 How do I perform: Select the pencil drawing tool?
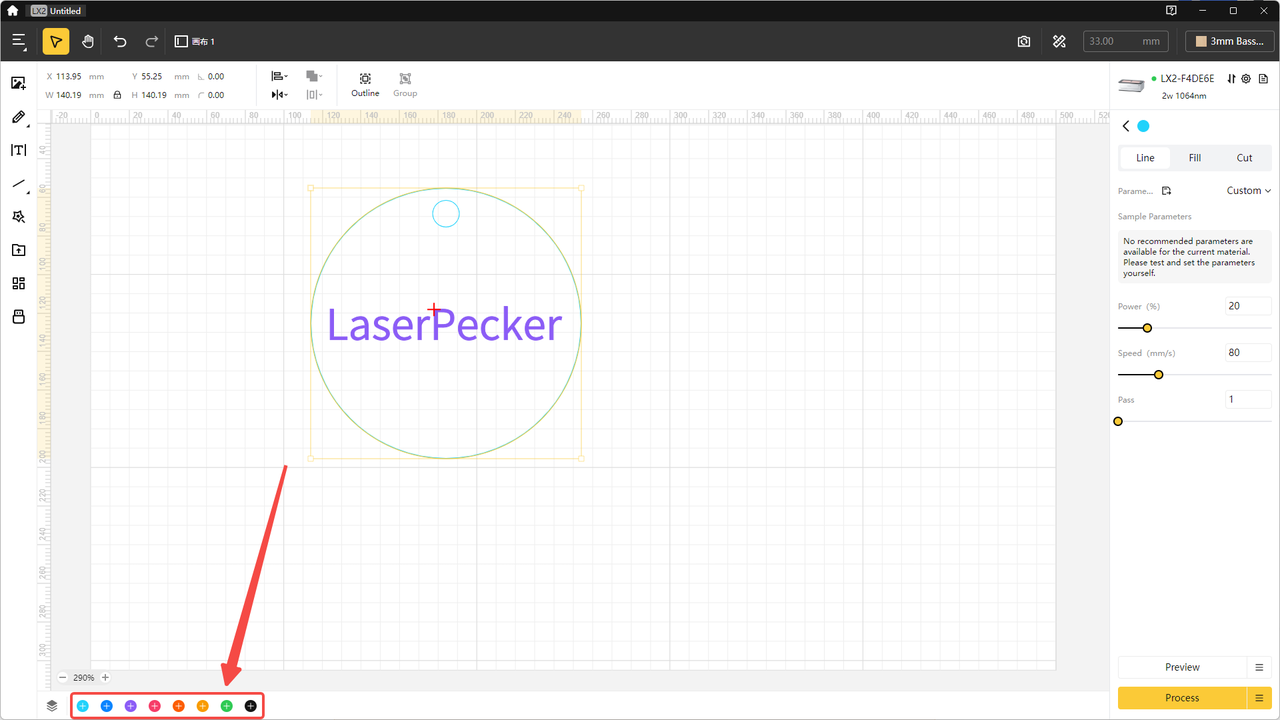tap(18, 117)
